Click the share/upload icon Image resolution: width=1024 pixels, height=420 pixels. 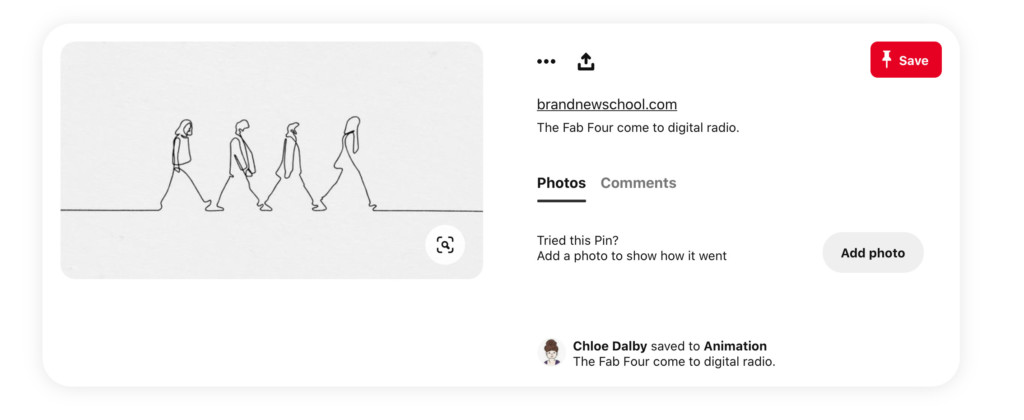coord(586,61)
